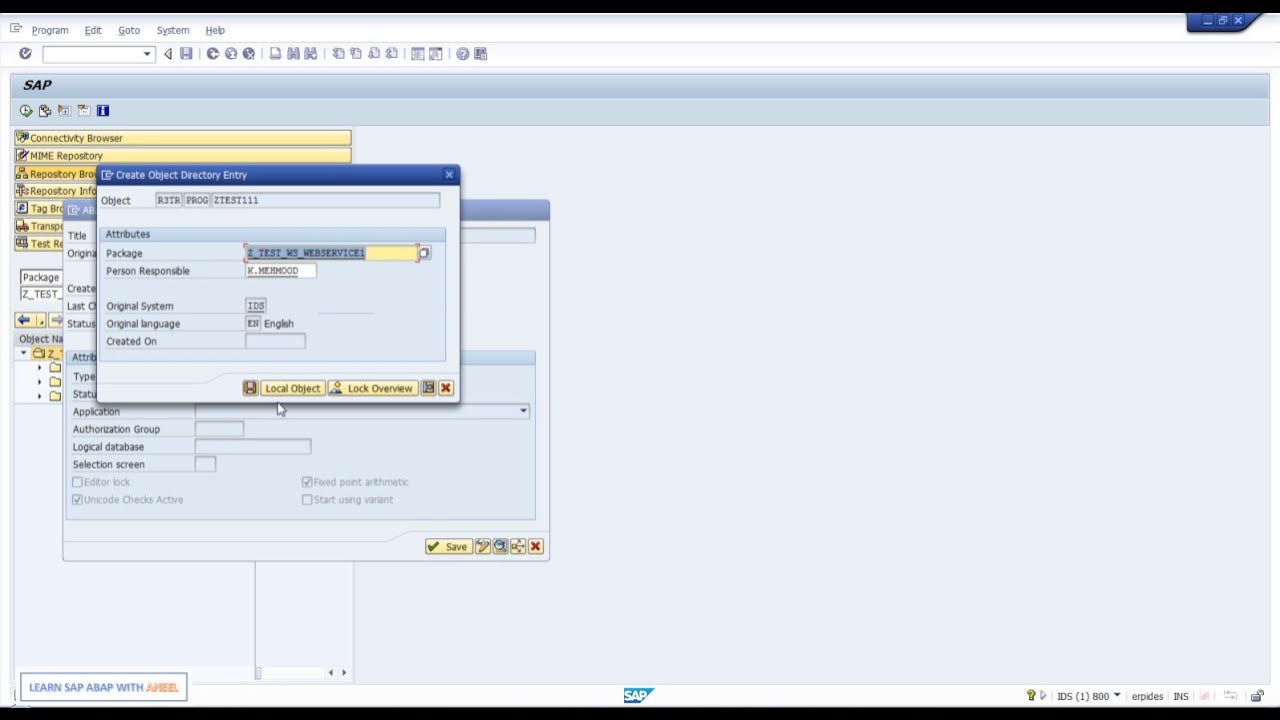Screen dimensions: 1280x720
Task: Open the Goto menu
Action: tap(129, 30)
